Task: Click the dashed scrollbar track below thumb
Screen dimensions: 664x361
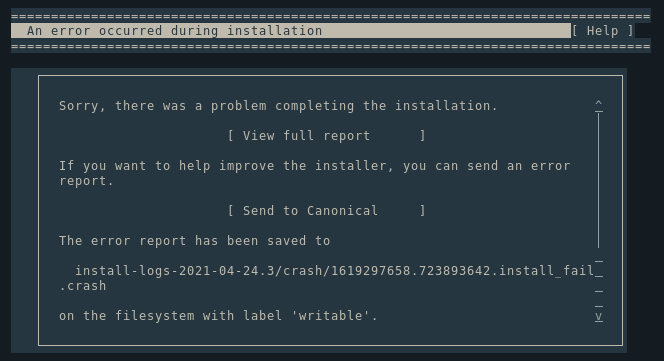Action: [598, 283]
